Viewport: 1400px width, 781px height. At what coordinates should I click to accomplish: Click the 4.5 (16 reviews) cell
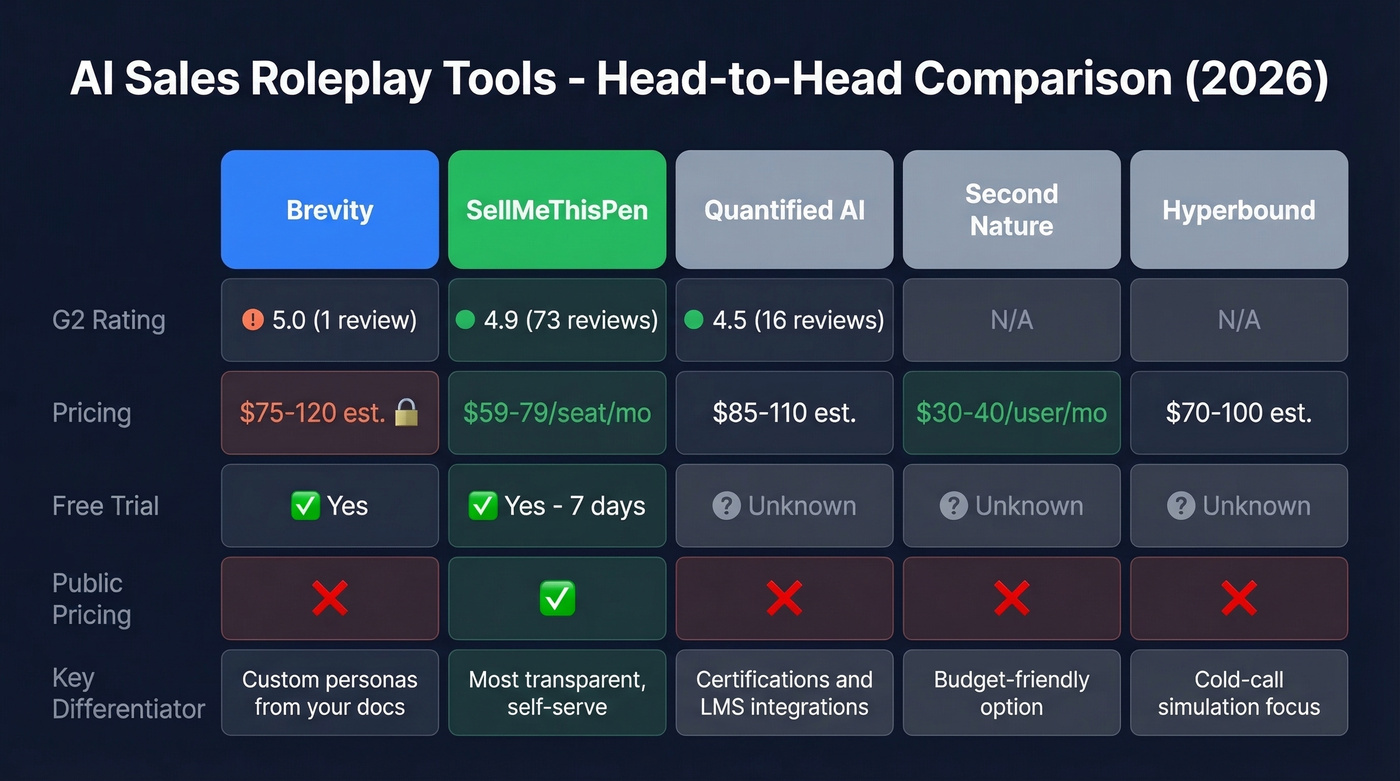784,320
